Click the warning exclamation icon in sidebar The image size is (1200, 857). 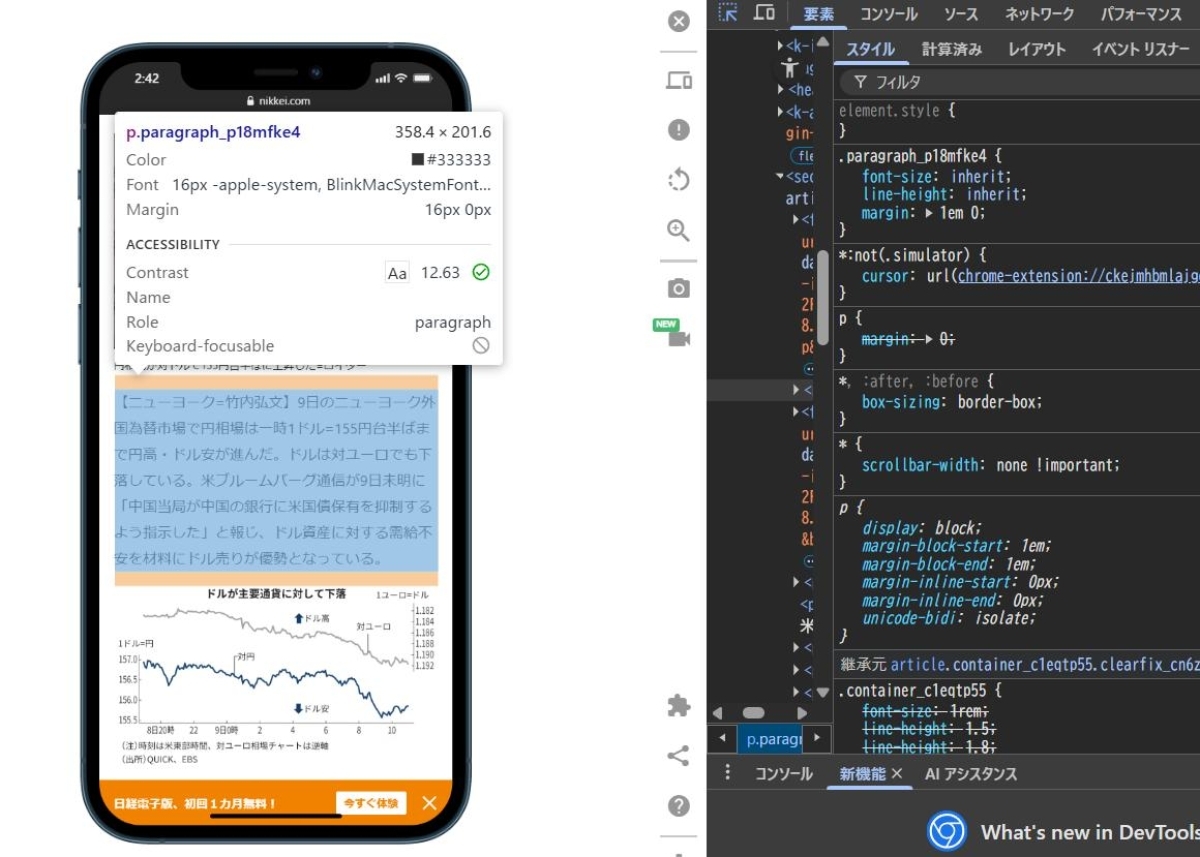click(x=679, y=130)
